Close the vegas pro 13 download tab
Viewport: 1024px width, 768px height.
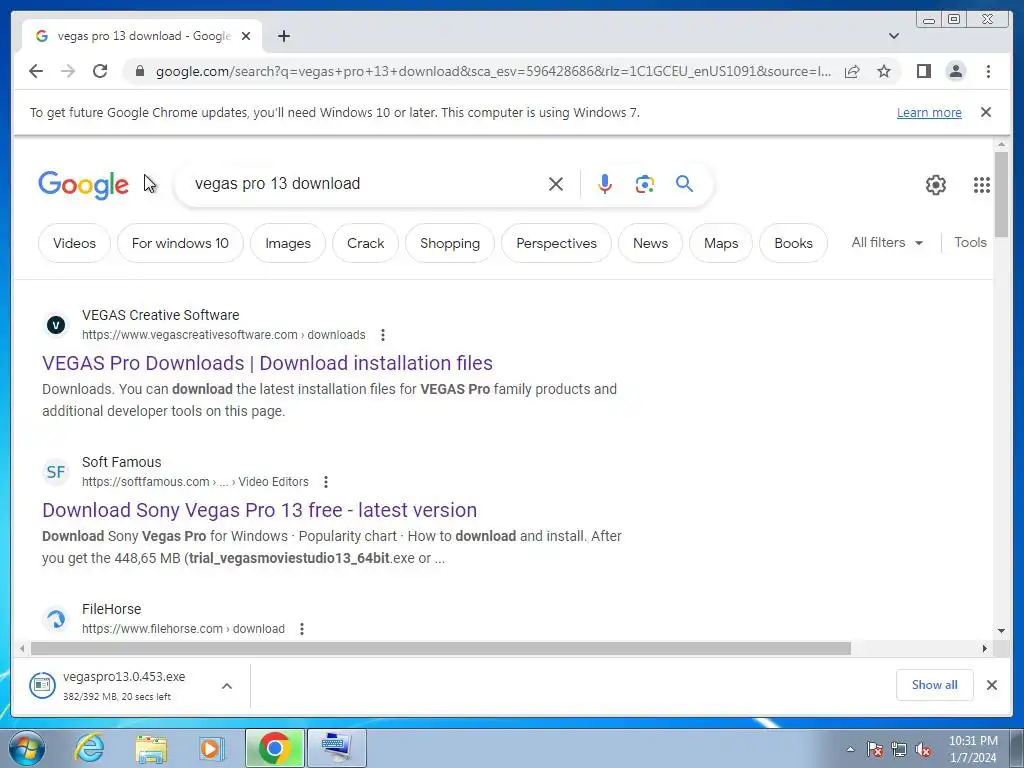246,36
